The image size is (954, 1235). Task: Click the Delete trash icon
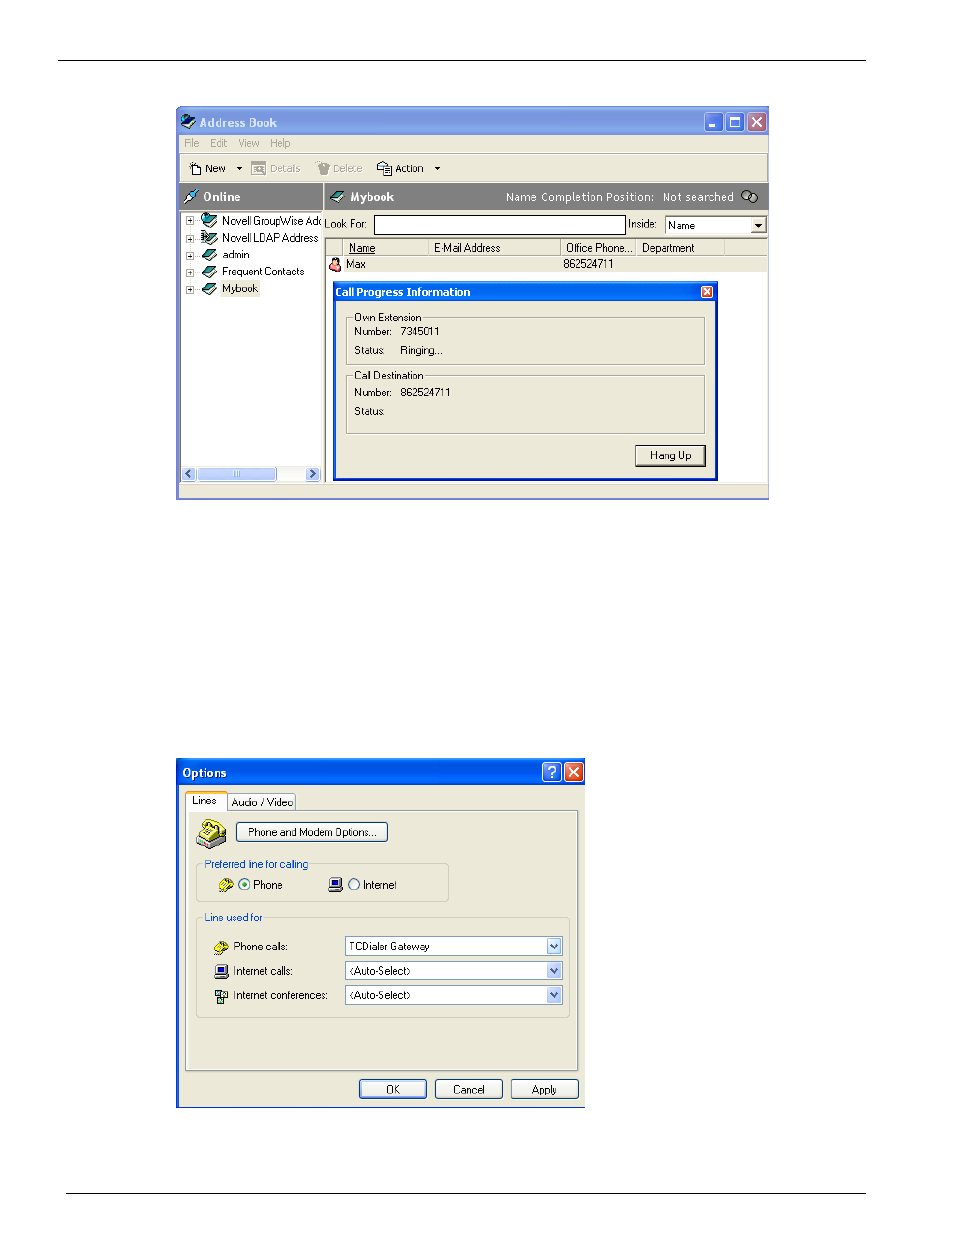pos(323,168)
